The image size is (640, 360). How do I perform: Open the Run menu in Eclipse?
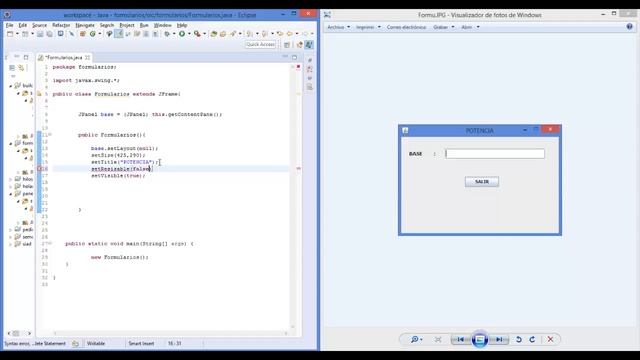(x=144, y=25)
